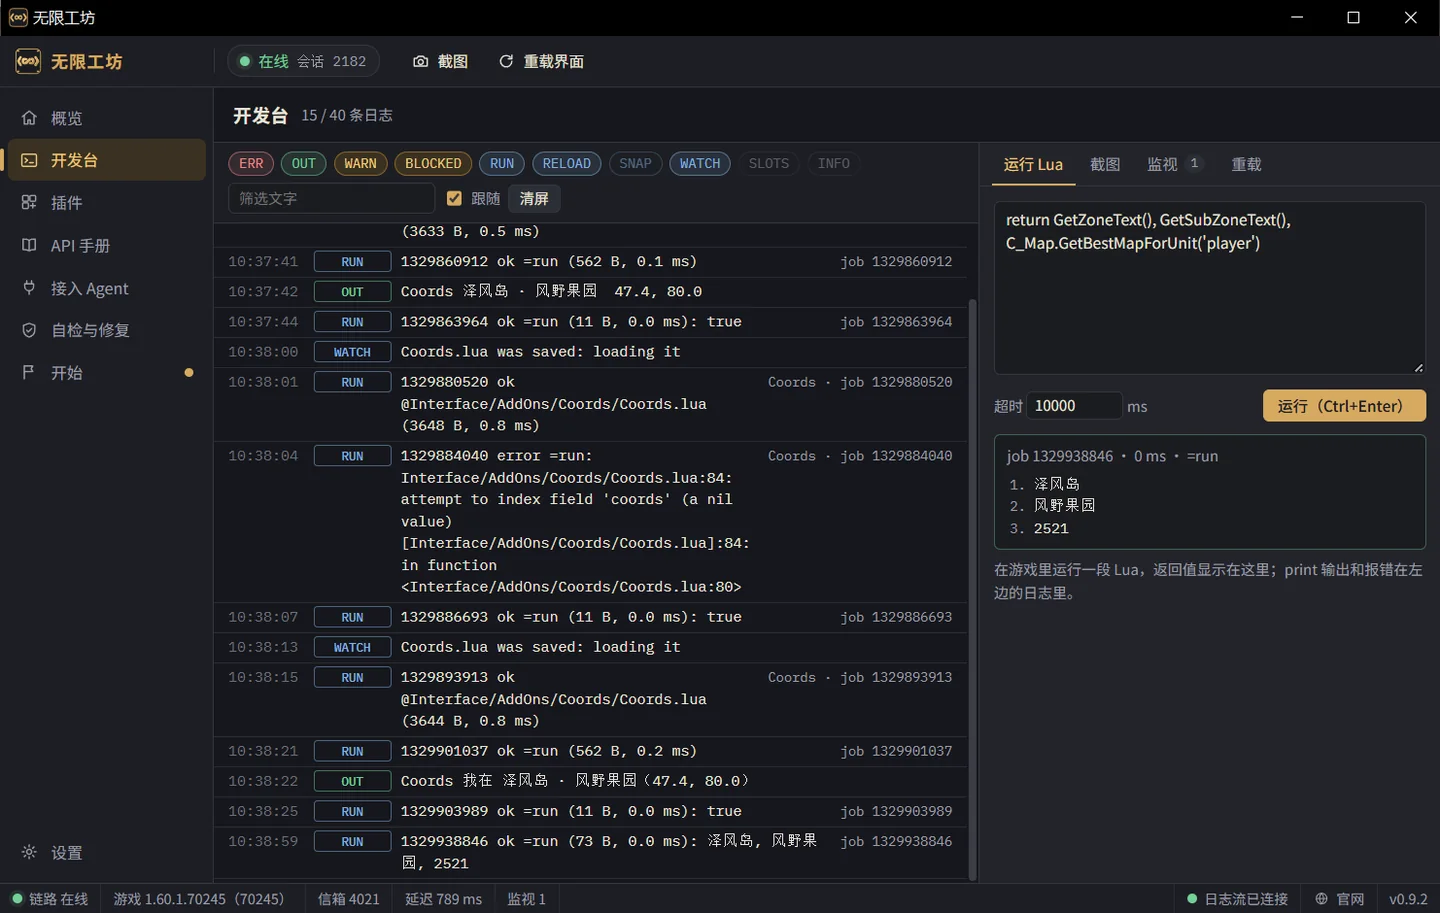
Task: Click inside the Lua code editor
Action: tap(1209, 288)
